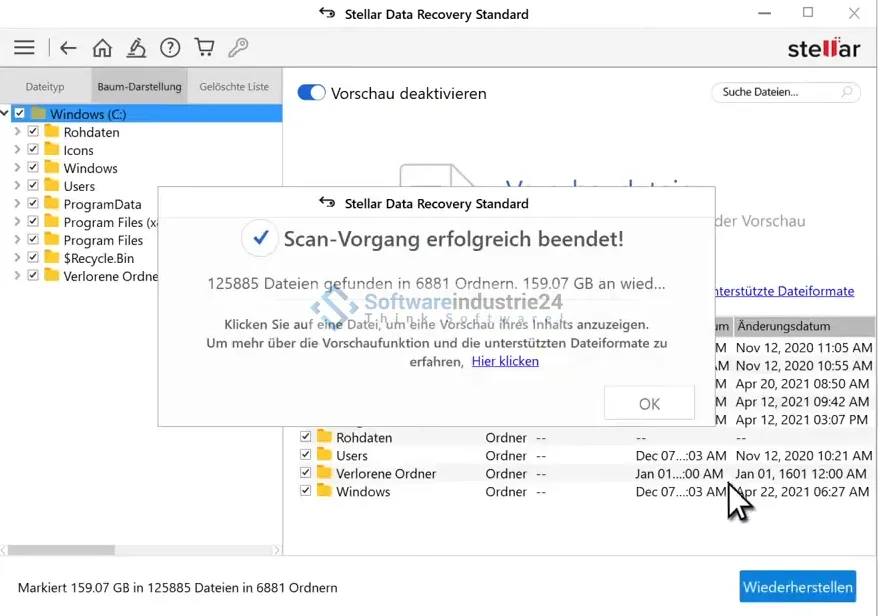Toggle the Vorschau deaktivieren switch
This screenshot has width=878, height=616.
coord(312,93)
